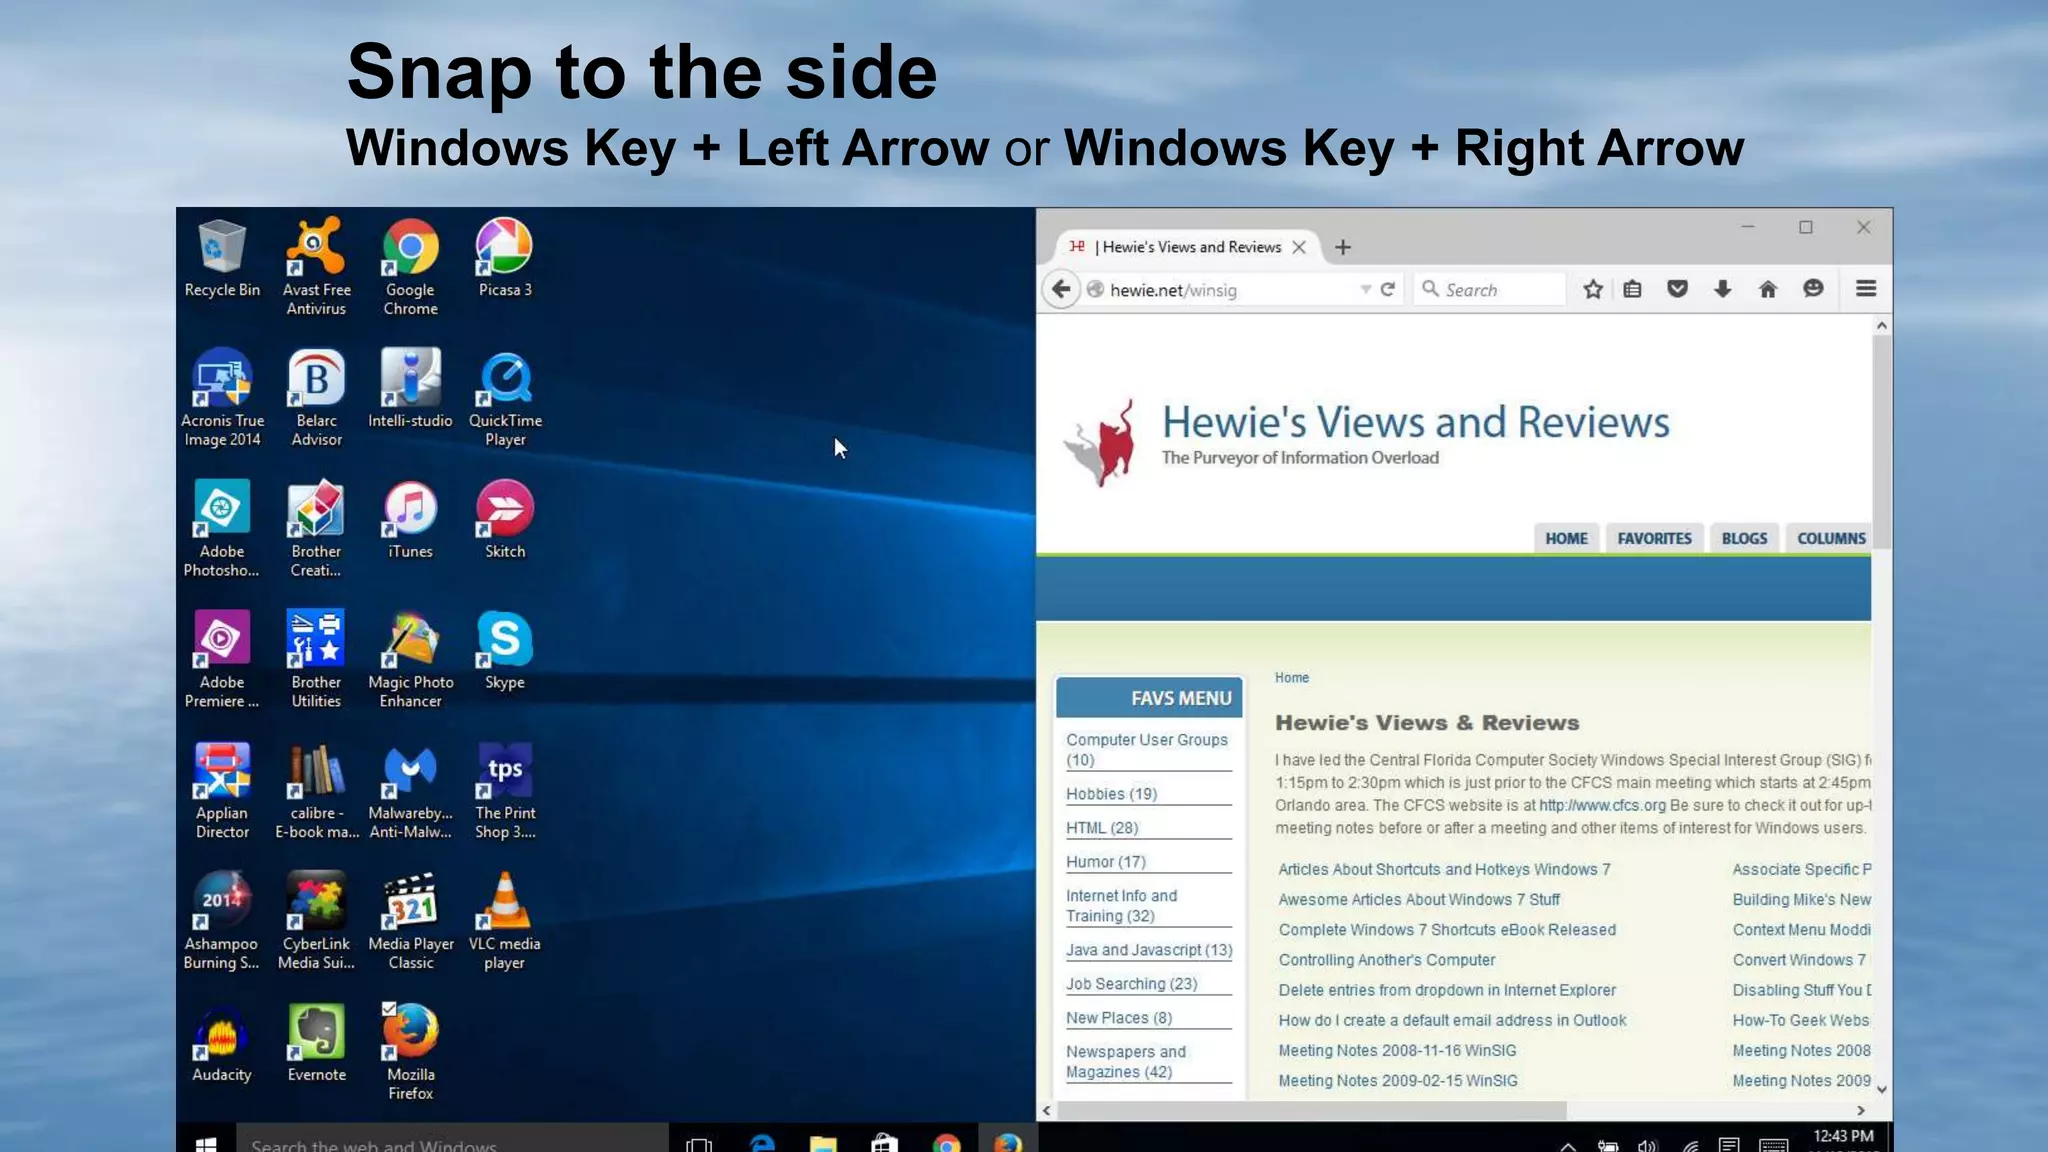Click the page vertical scrollbar thumb

(x=1881, y=441)
